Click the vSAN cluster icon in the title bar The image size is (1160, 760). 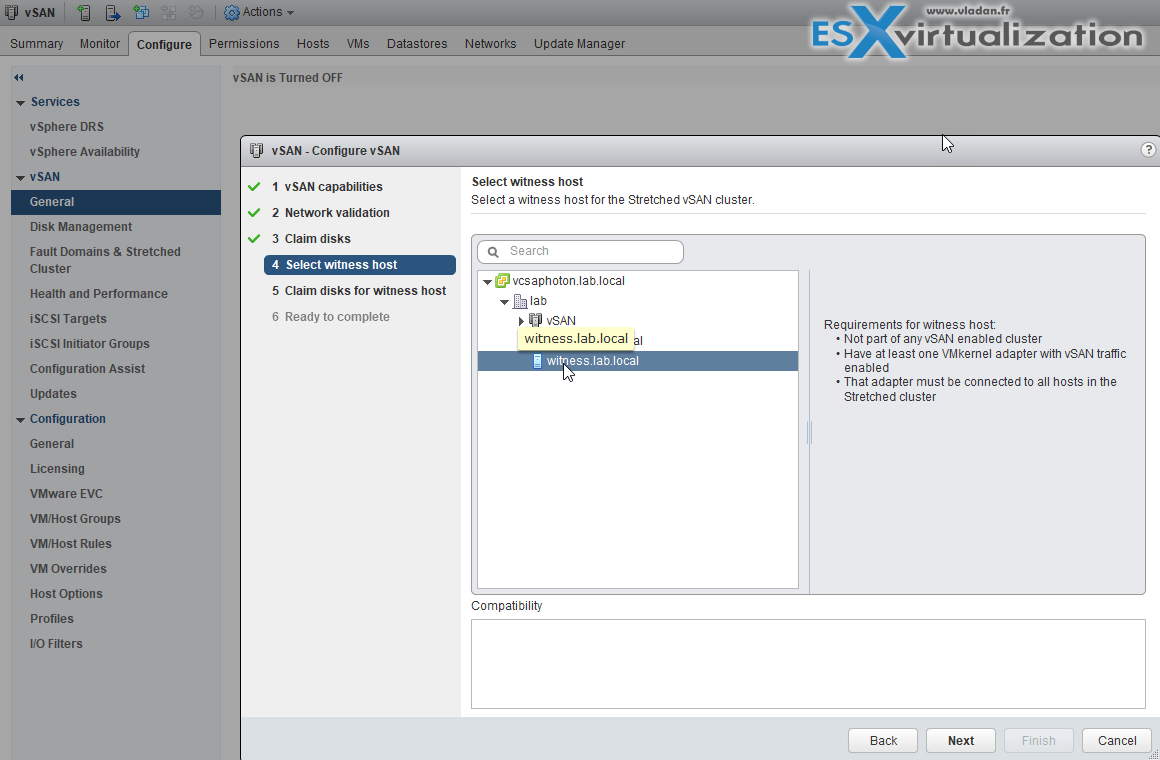11,13
